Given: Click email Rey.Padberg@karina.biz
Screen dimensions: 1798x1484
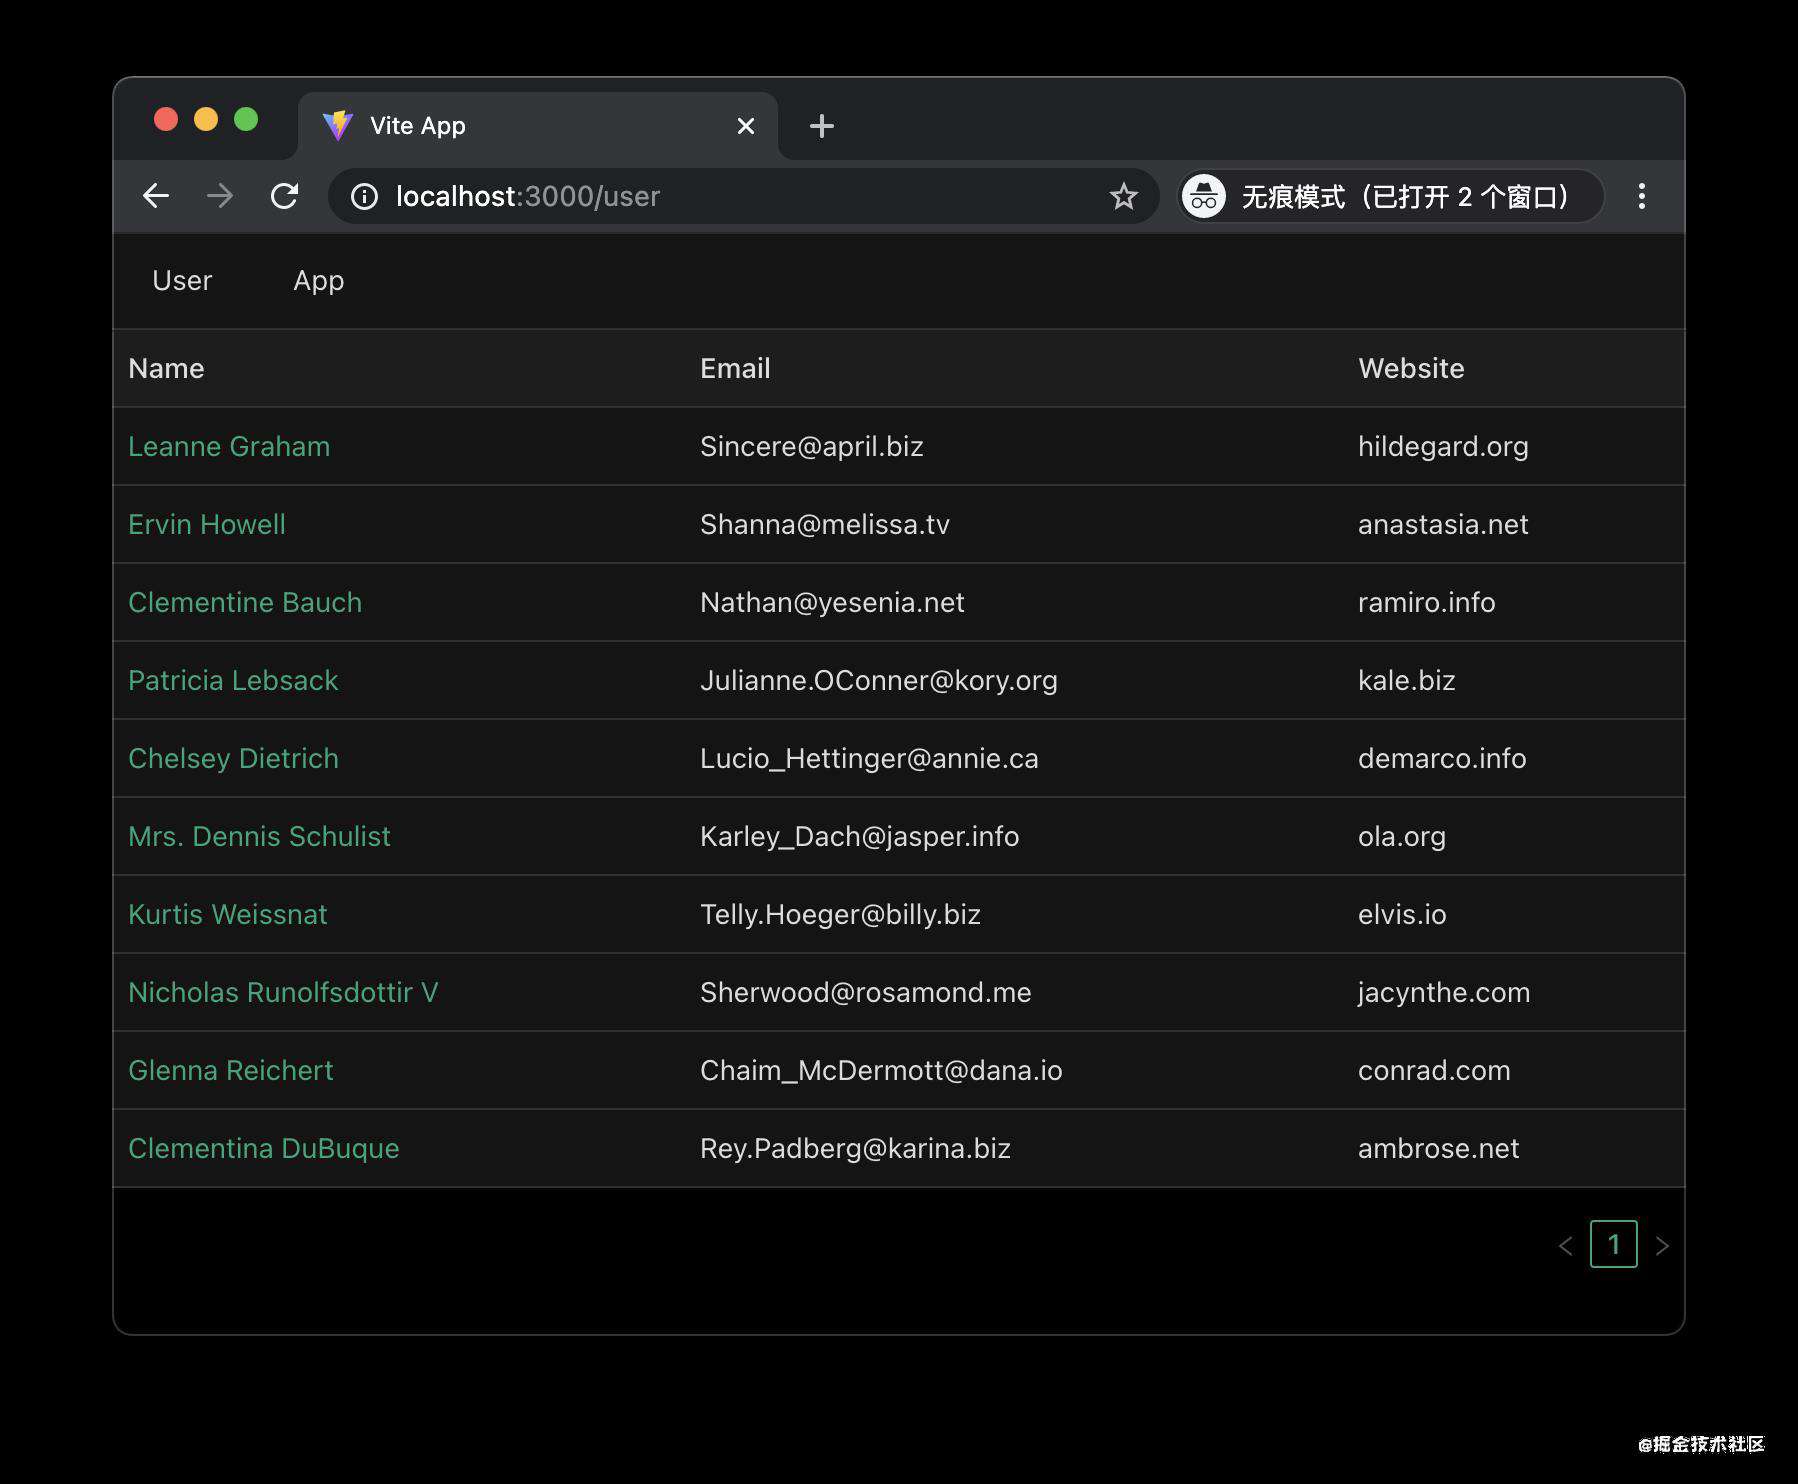Looking at the screenshot, I should click(x=855, y=1149).
